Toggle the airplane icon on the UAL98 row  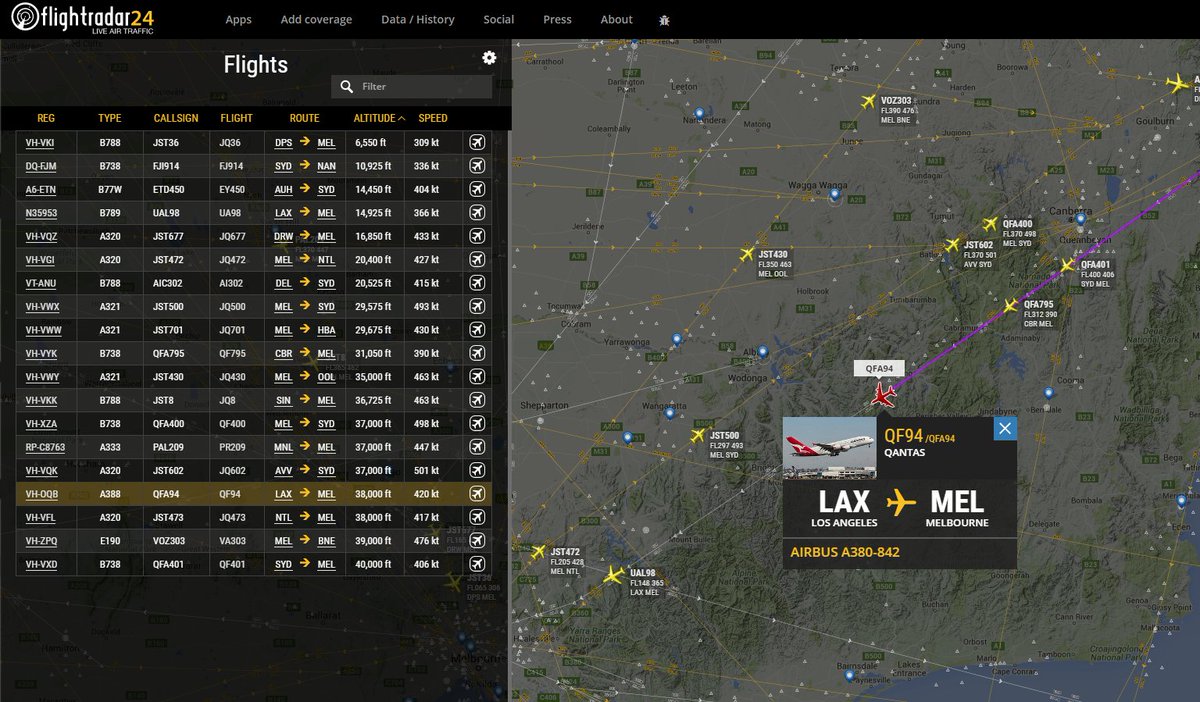pos(477,212)
